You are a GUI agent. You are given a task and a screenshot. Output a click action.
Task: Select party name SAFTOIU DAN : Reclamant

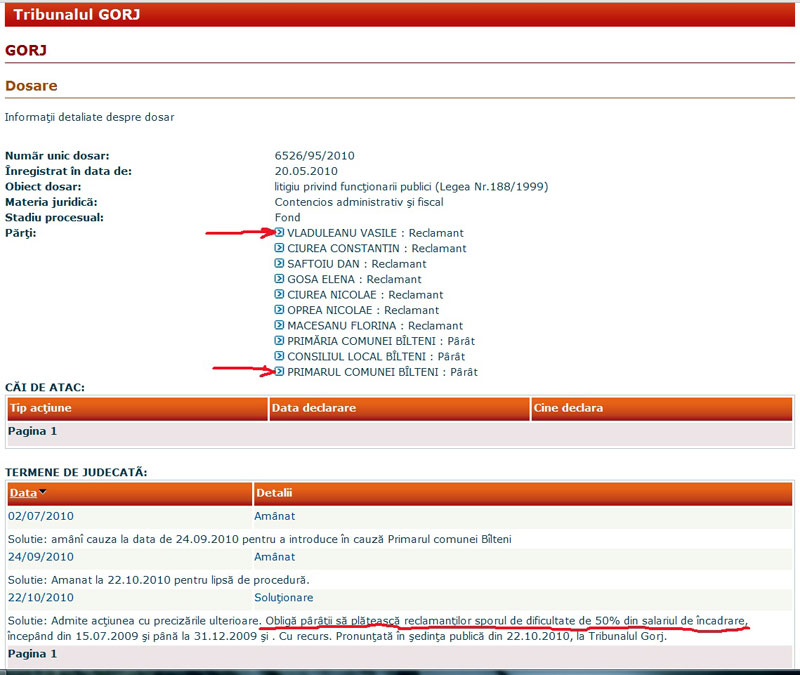tap(357, 264)
